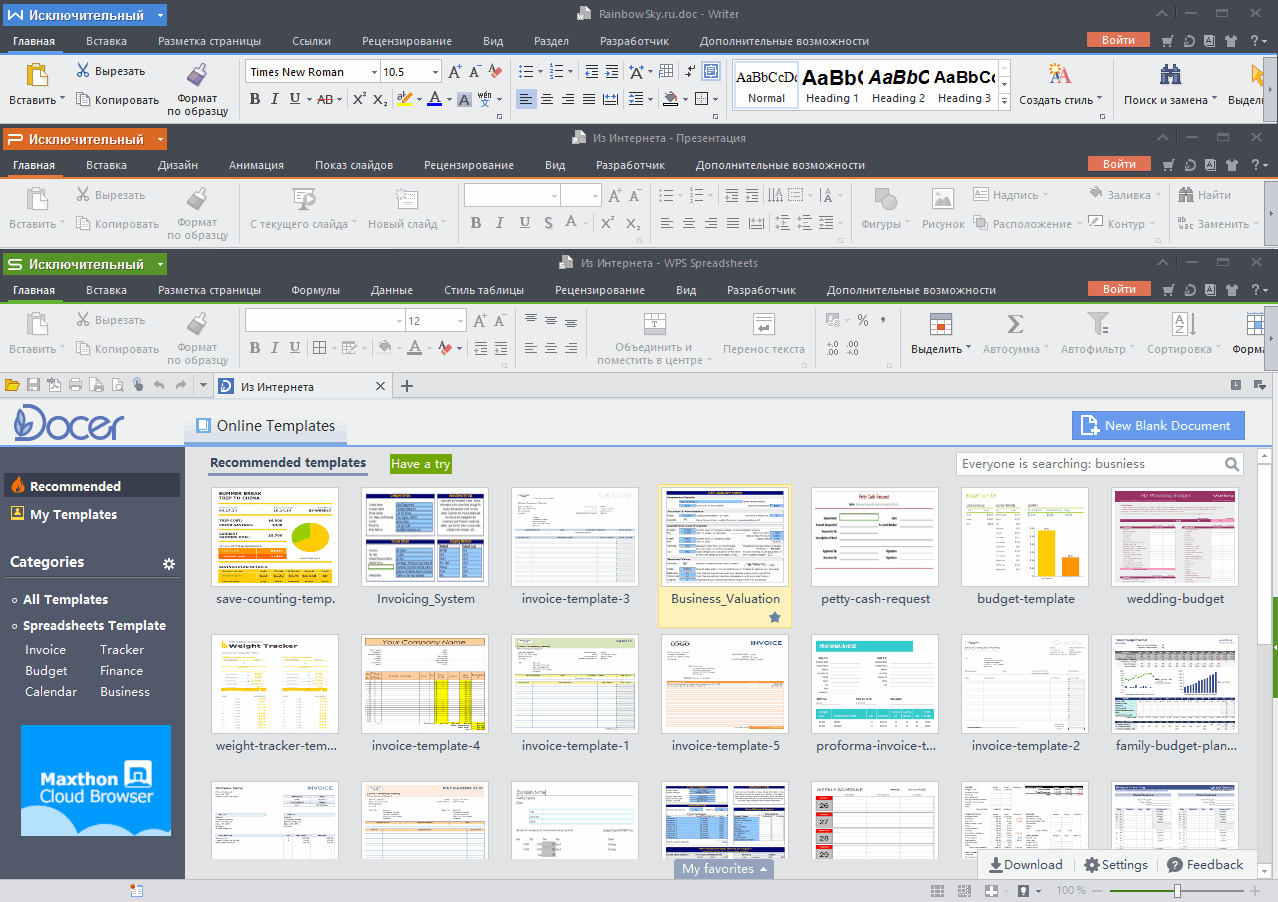This screenshot has width=1278, height=902.
Task: Open Показ слайдов tab in Presentation
Action: tap(354, 165)
